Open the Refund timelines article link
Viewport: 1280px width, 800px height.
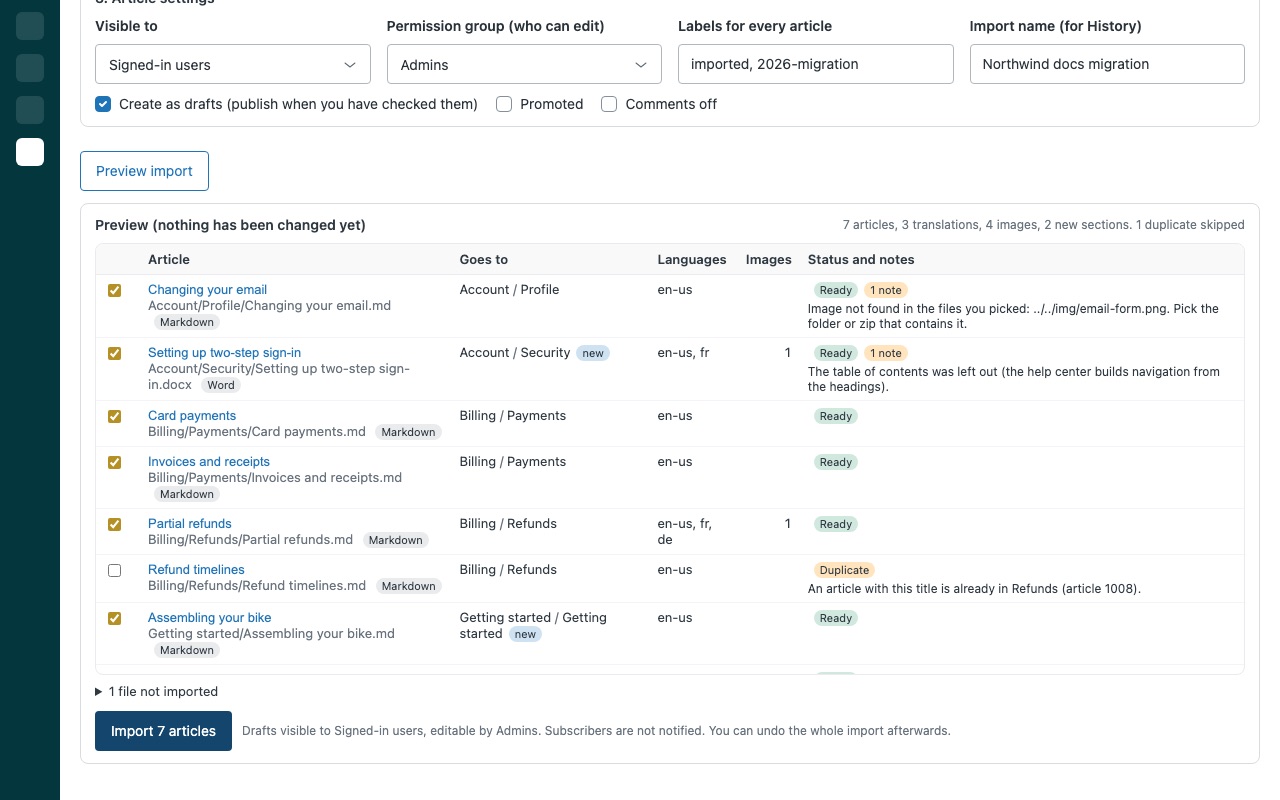point(196,569)
